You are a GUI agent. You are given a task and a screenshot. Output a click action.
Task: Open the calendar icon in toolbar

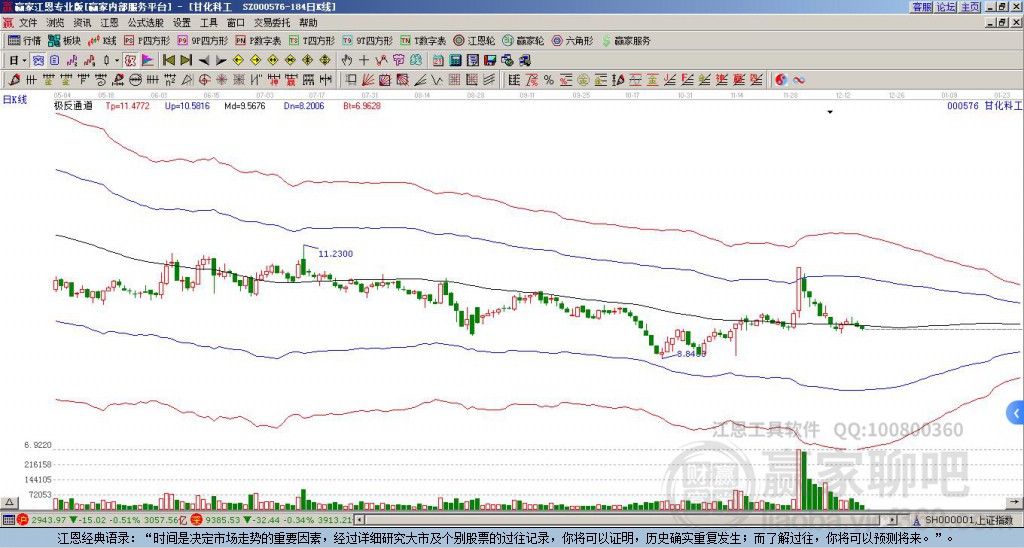438,61
